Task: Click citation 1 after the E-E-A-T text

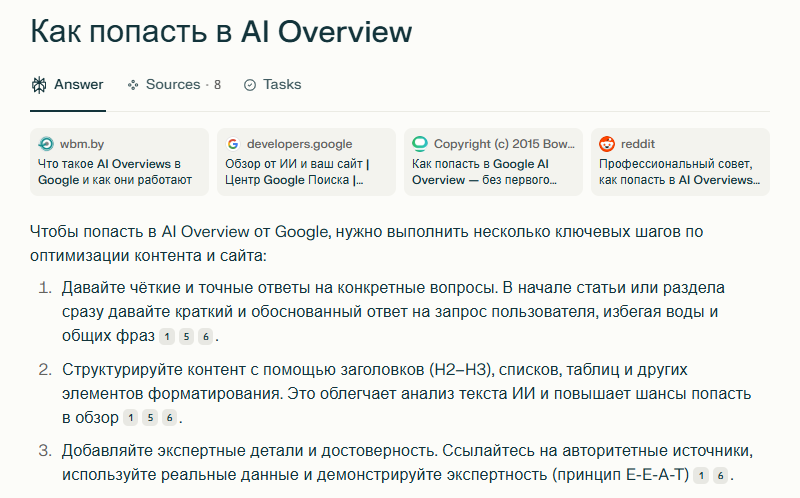Action: pos(702,475)
